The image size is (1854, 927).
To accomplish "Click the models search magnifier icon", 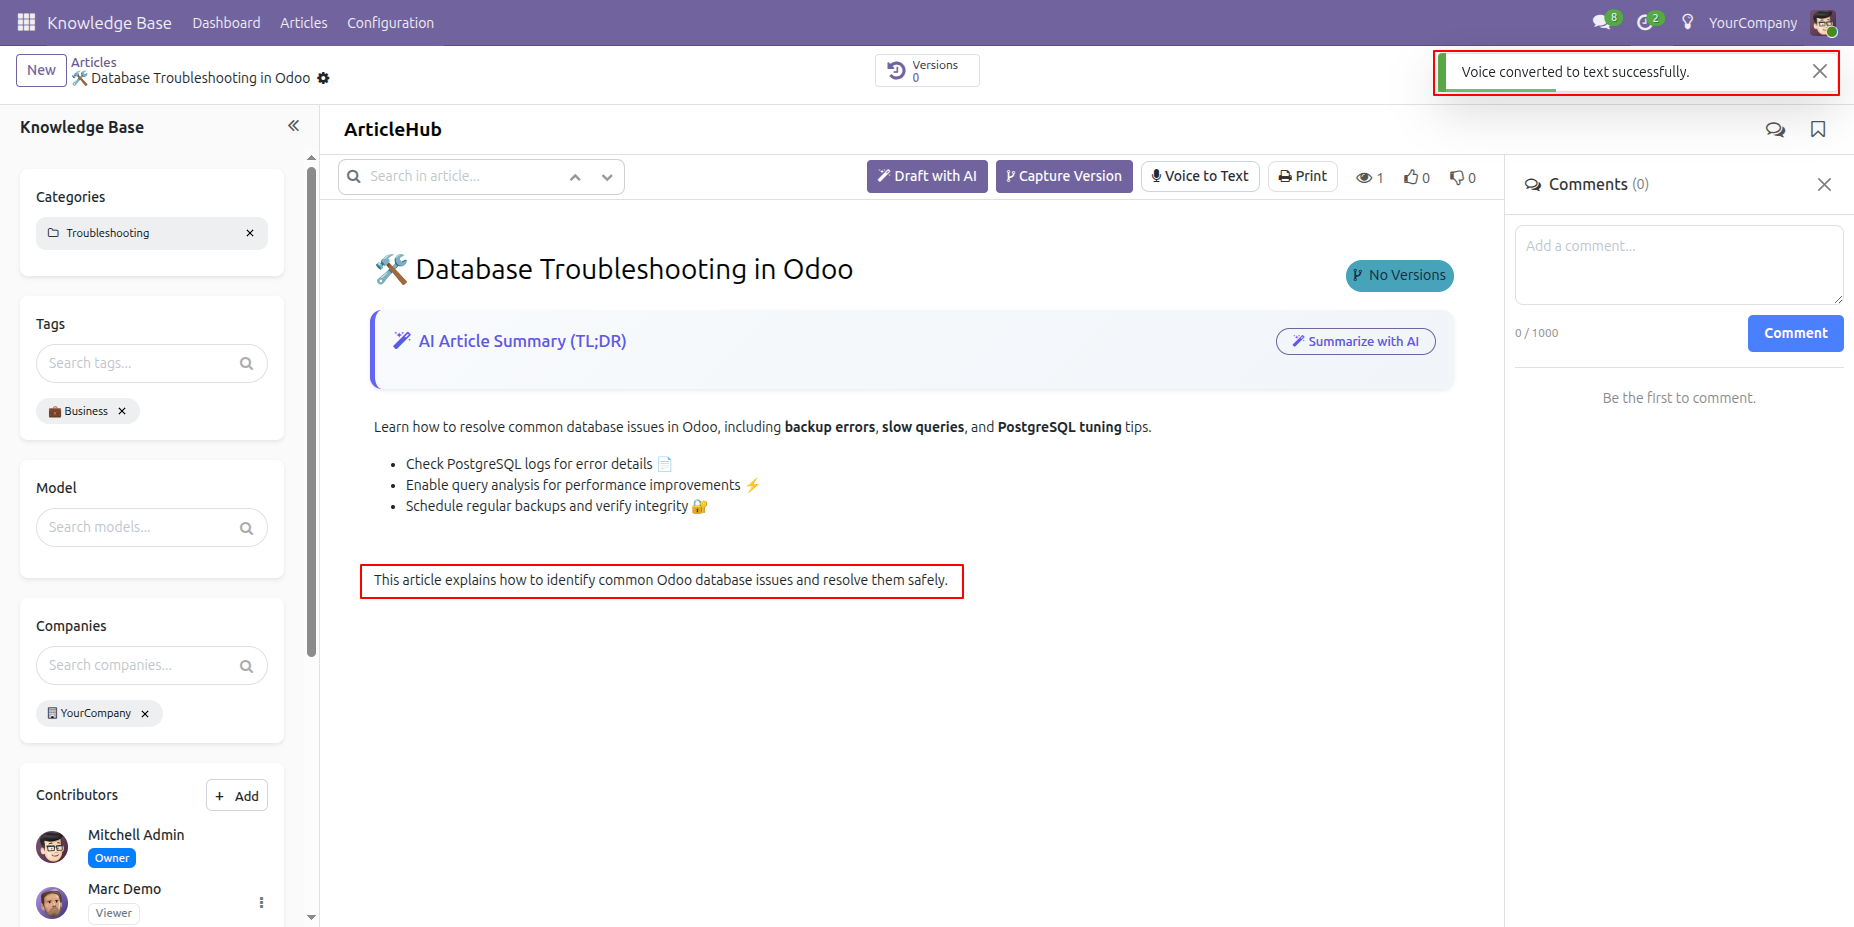I will [246, 528].
